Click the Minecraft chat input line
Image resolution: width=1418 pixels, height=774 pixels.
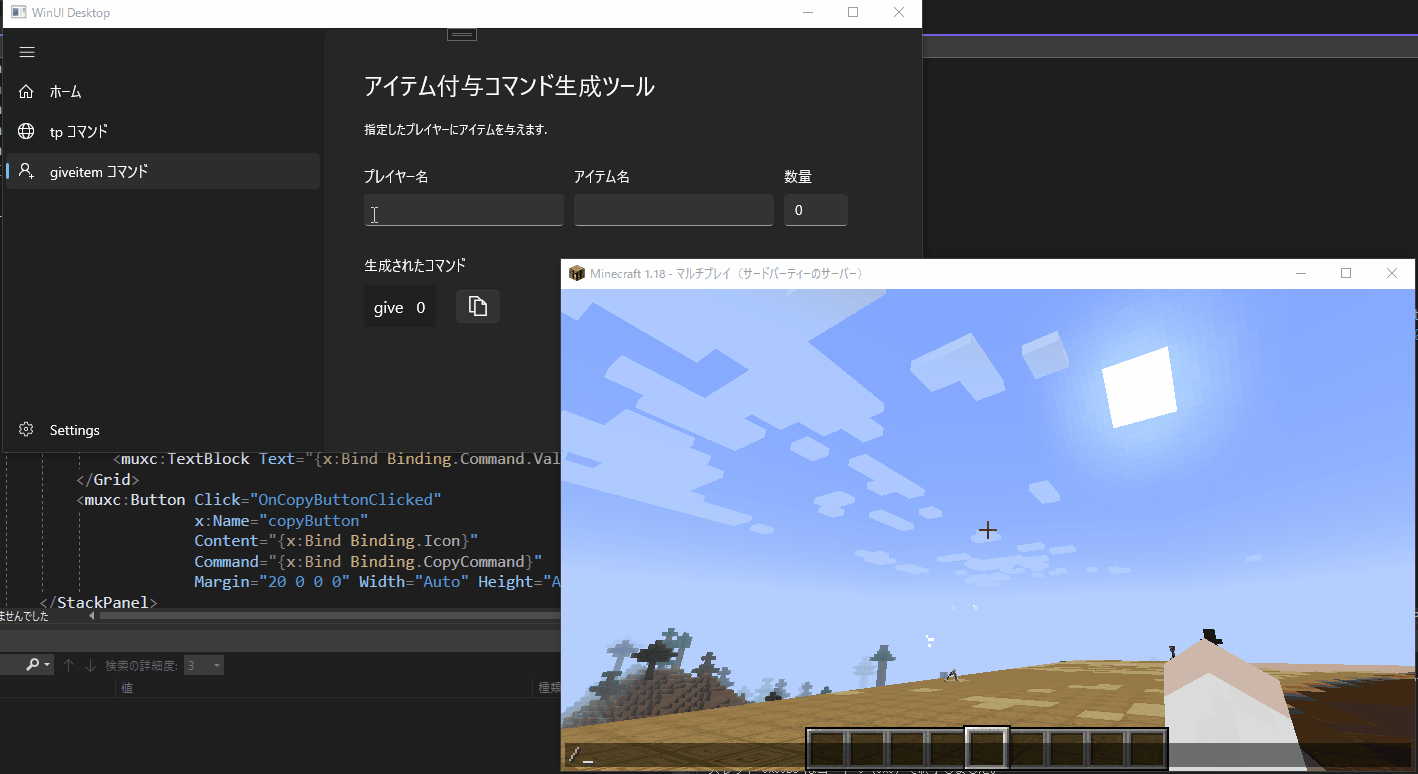(986, 756)
